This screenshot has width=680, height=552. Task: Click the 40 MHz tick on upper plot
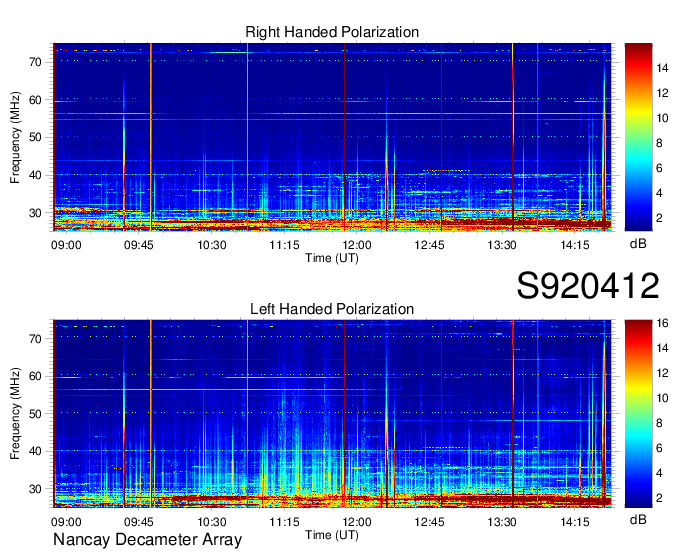[x=36, y=175]
